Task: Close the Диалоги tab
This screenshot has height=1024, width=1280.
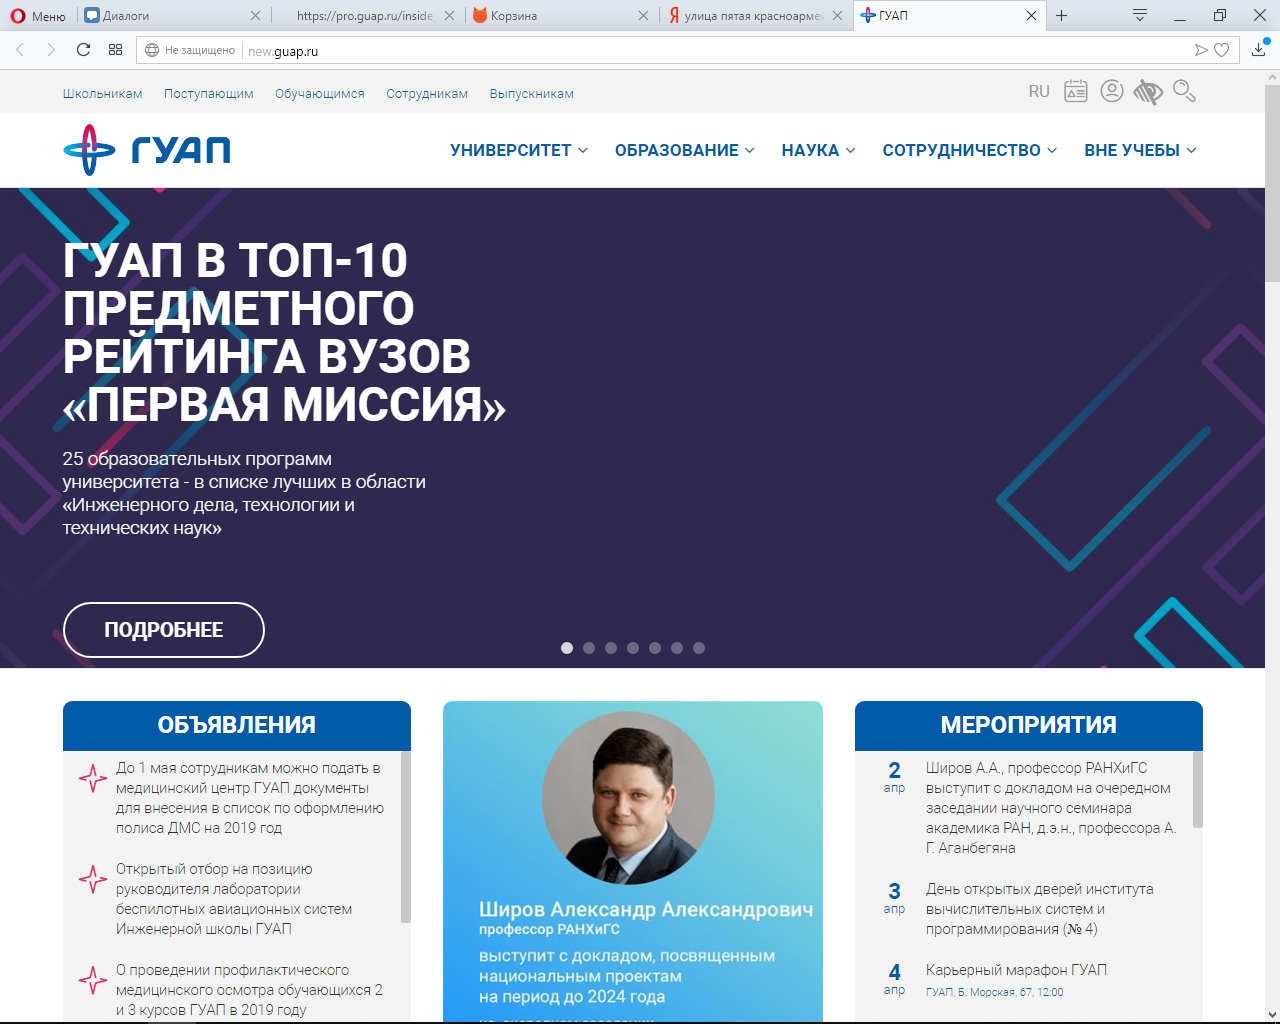Action: pyautogui.click(x=255, y=16)
